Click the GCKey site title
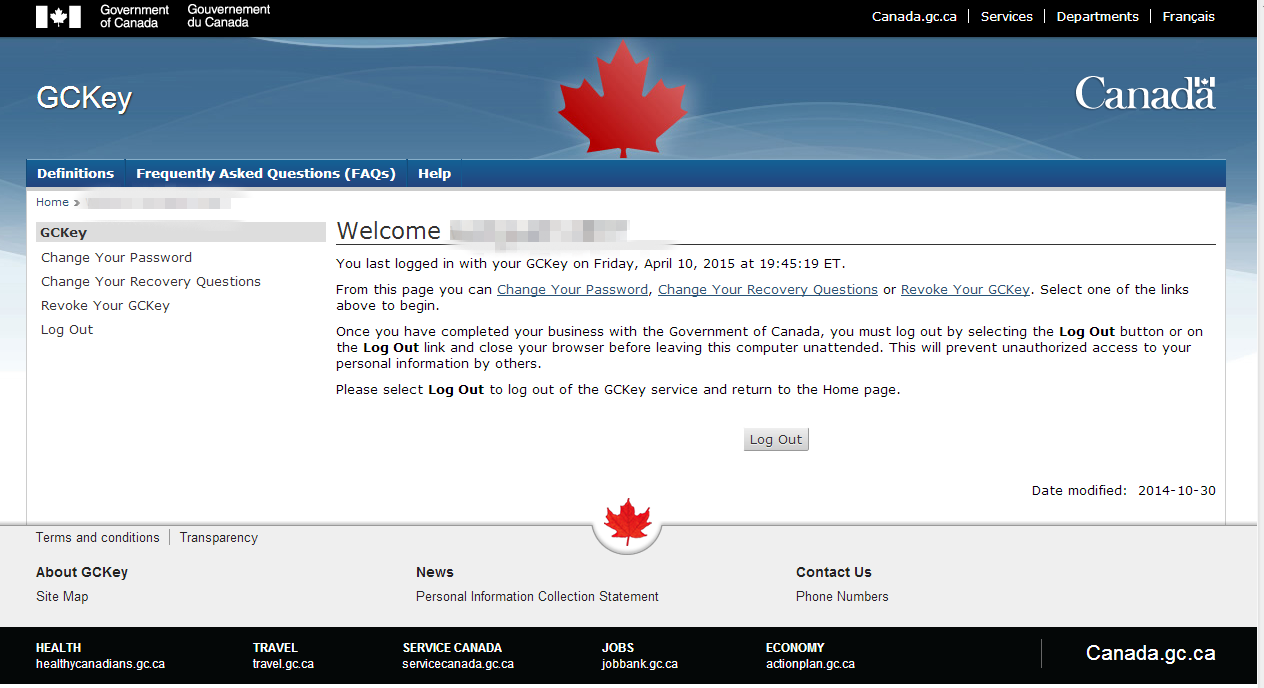1264x688 pixels. point(84,98)
